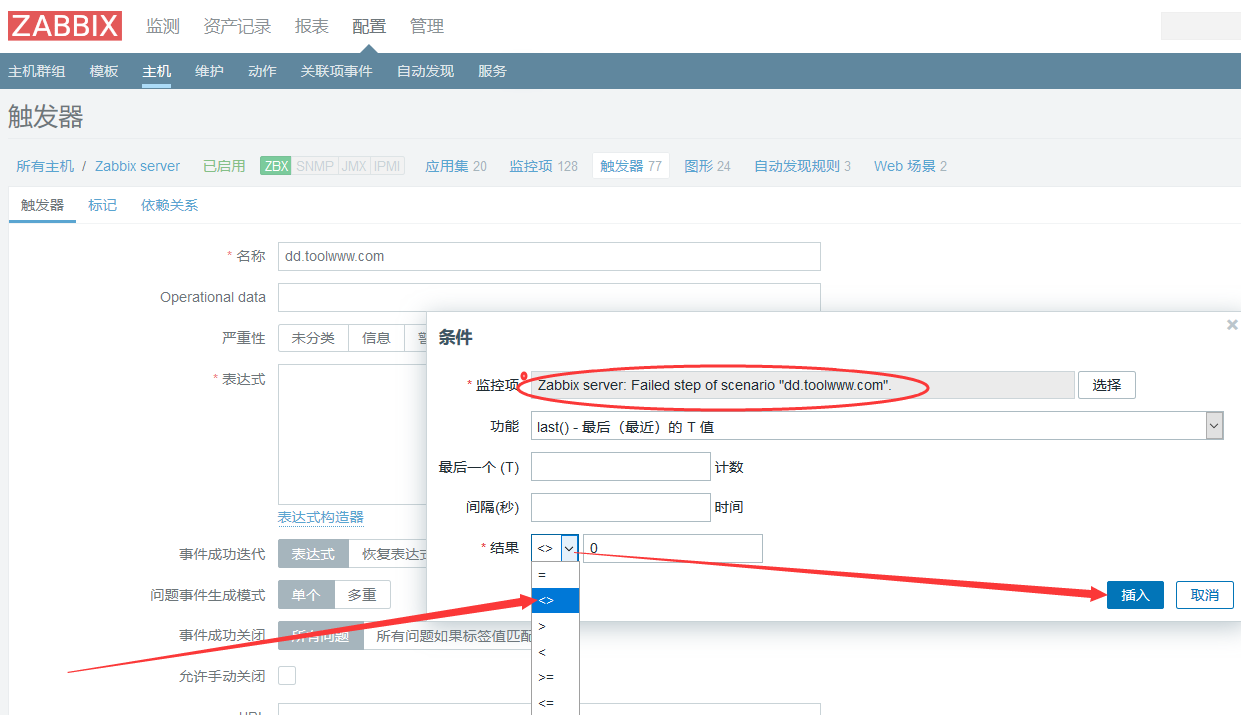This screenshot has width=1241, height=715.
Task: Click the SNMP availability badge
Action: (315, 166)
